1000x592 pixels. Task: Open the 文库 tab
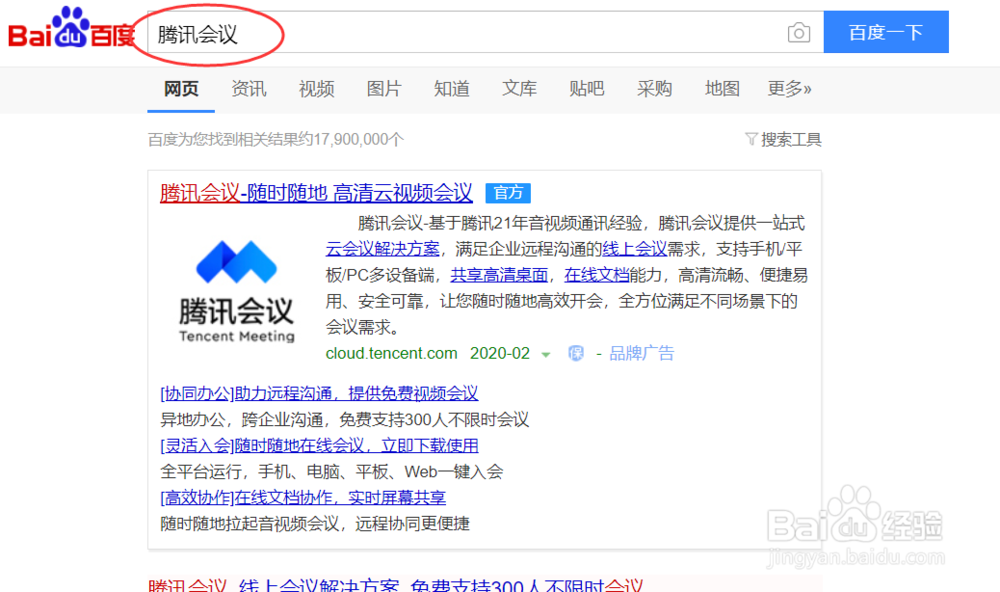[x=519, y=89]
